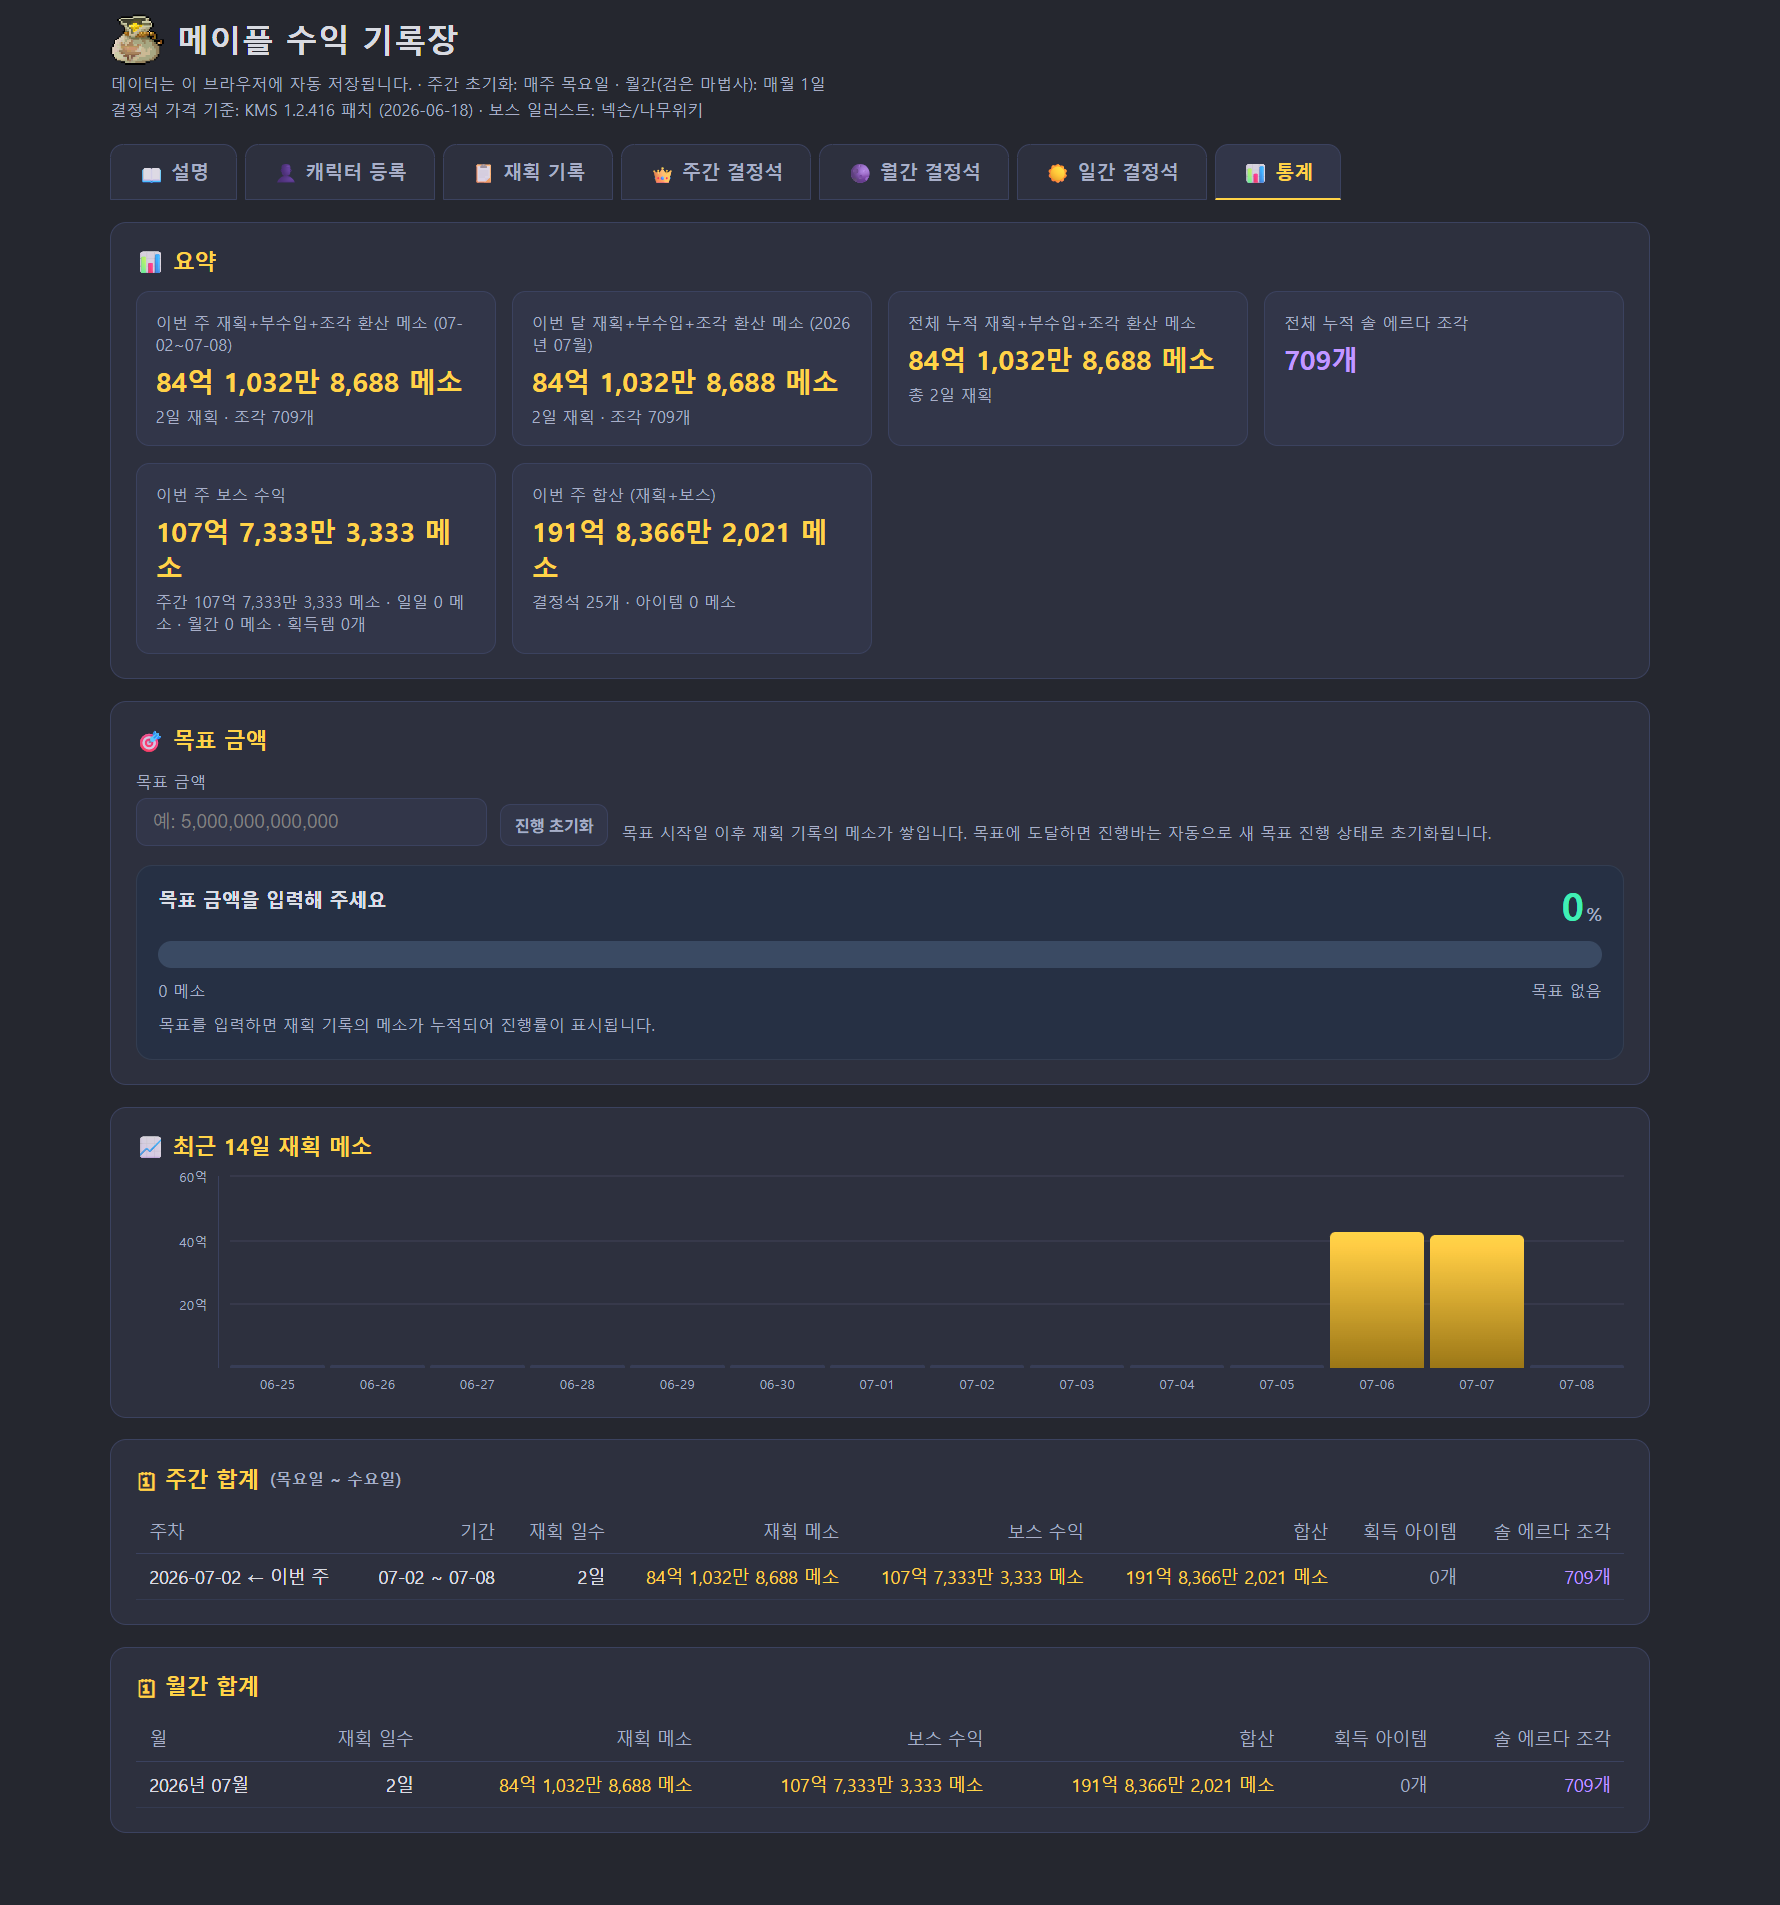Click the weekly table 보스 수익 header
1780x1905 pixels.
[1045, 1532]
